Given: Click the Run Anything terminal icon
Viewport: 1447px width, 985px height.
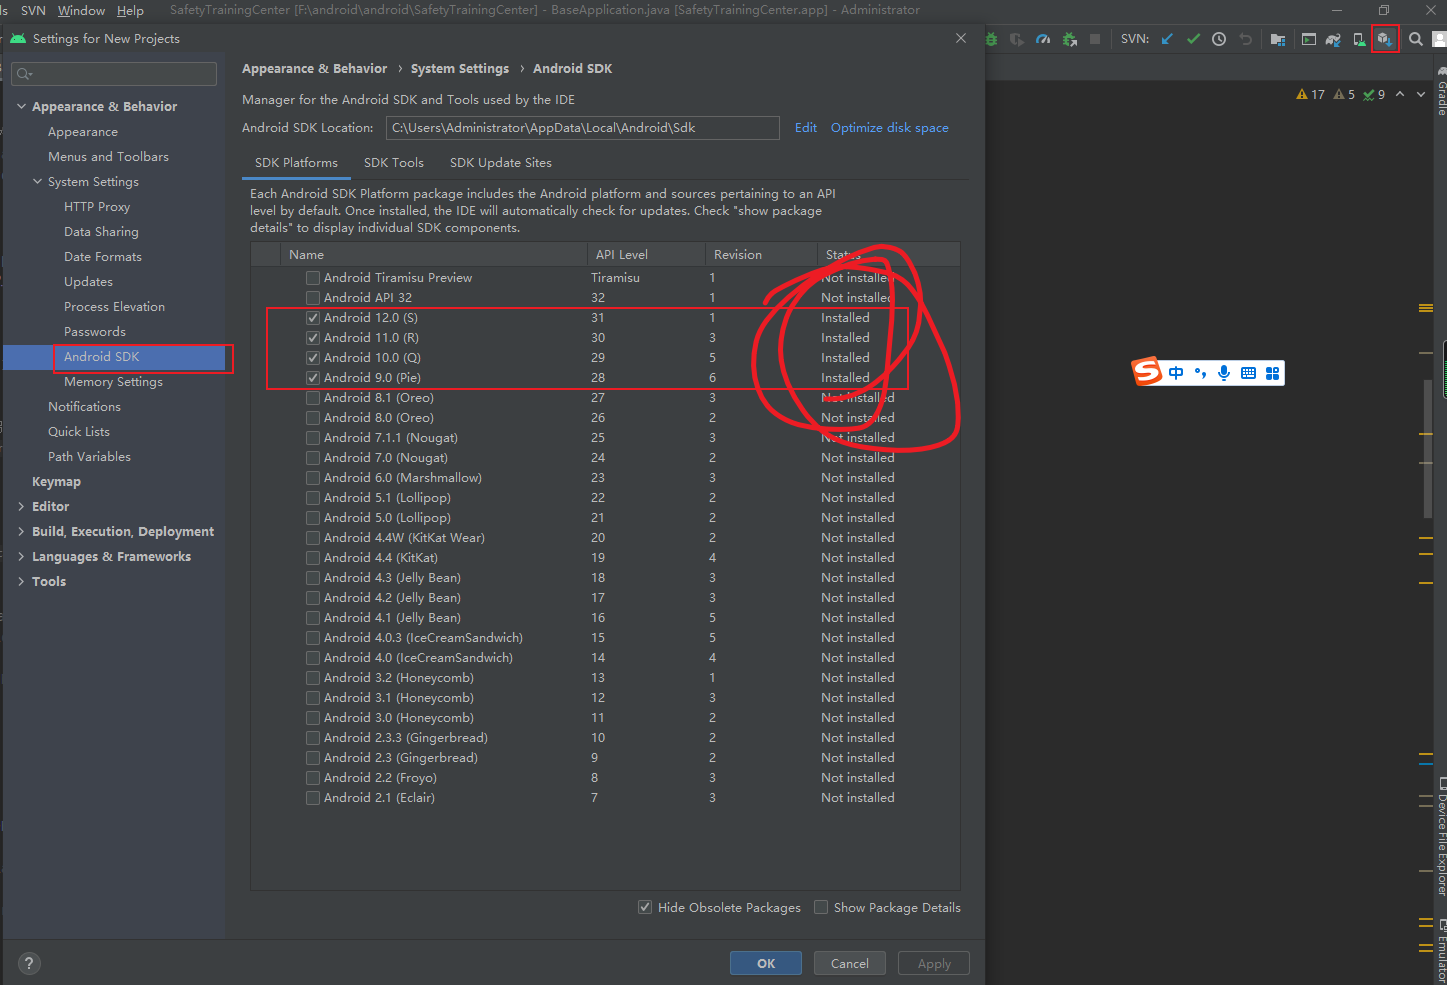Looking at the screenshot, I should 1308,39.
